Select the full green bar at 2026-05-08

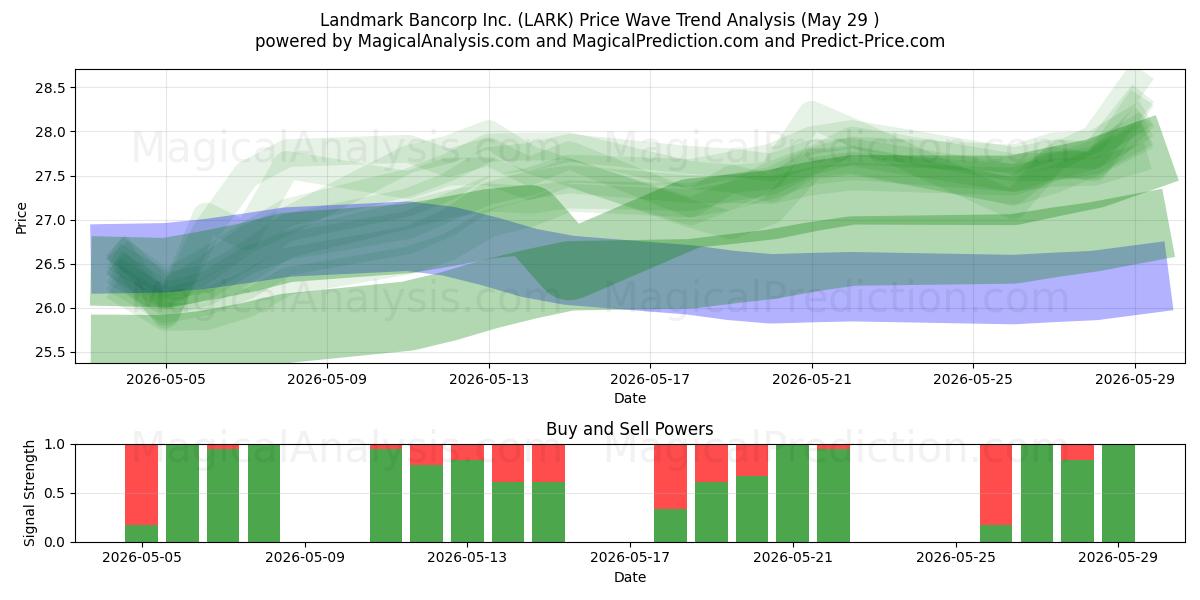tap(264, 493)
